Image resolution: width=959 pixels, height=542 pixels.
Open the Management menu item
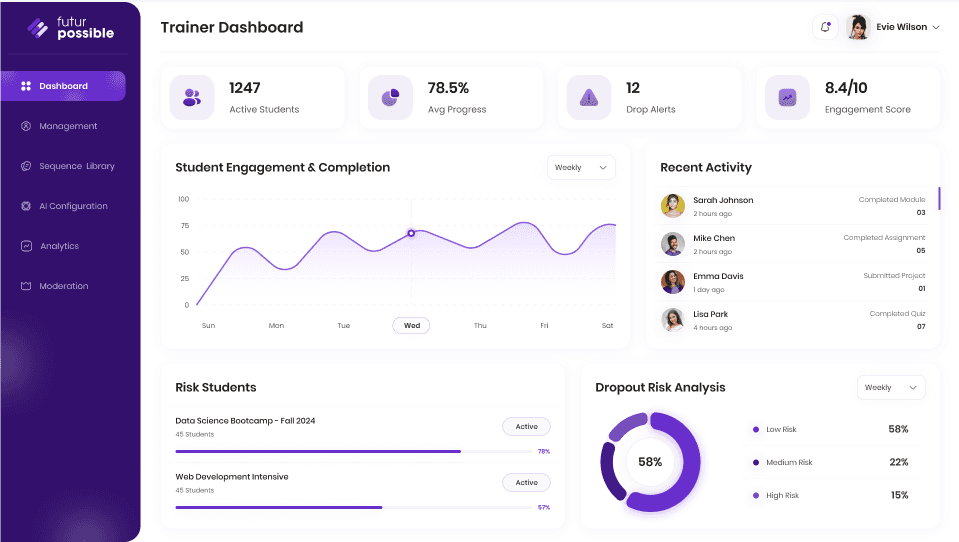click(x=68, y=126)
